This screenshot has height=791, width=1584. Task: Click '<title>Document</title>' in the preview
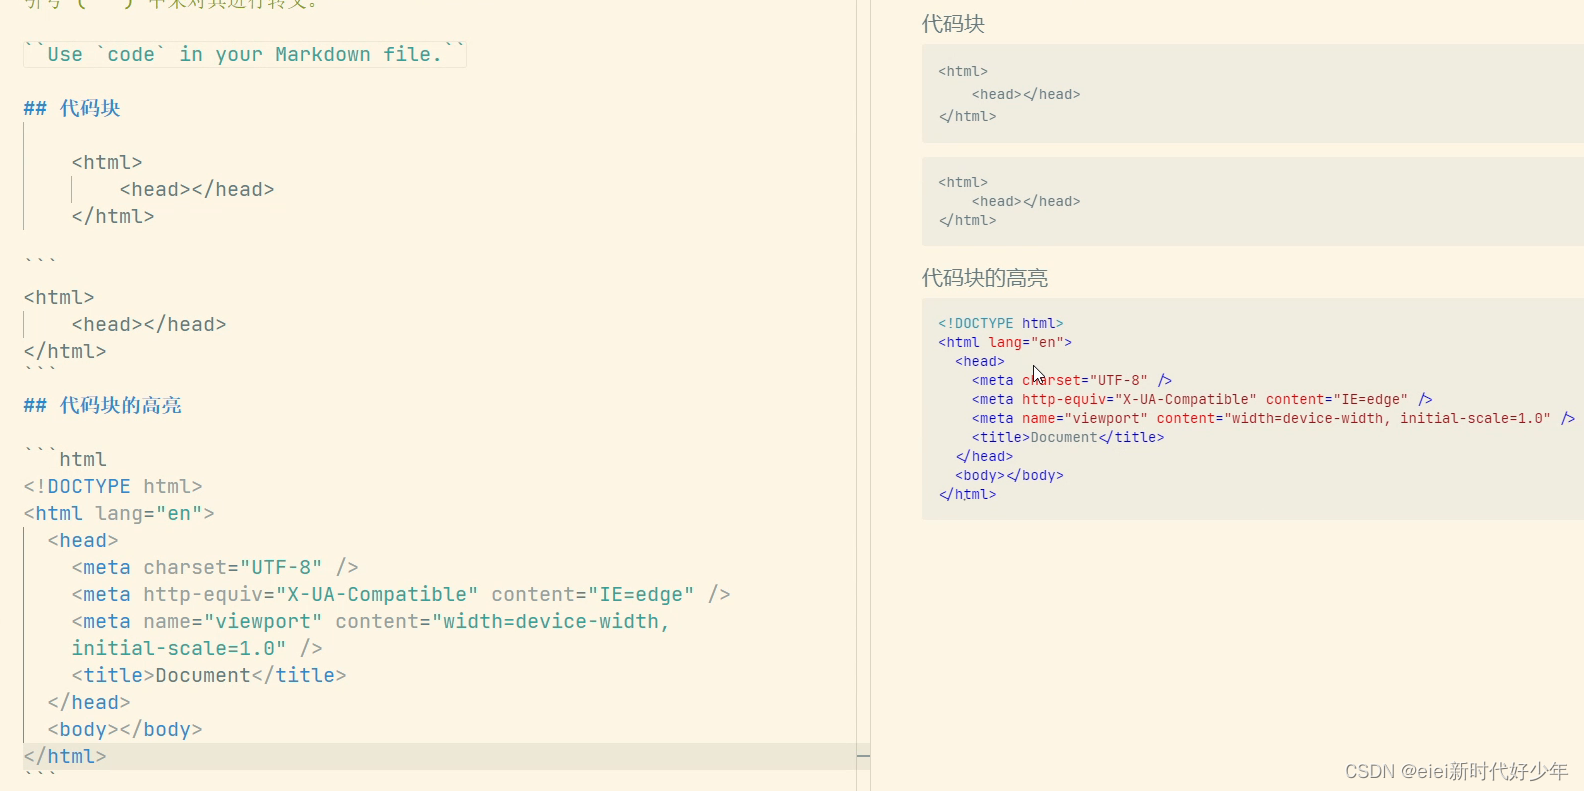tap(1068, 437)
